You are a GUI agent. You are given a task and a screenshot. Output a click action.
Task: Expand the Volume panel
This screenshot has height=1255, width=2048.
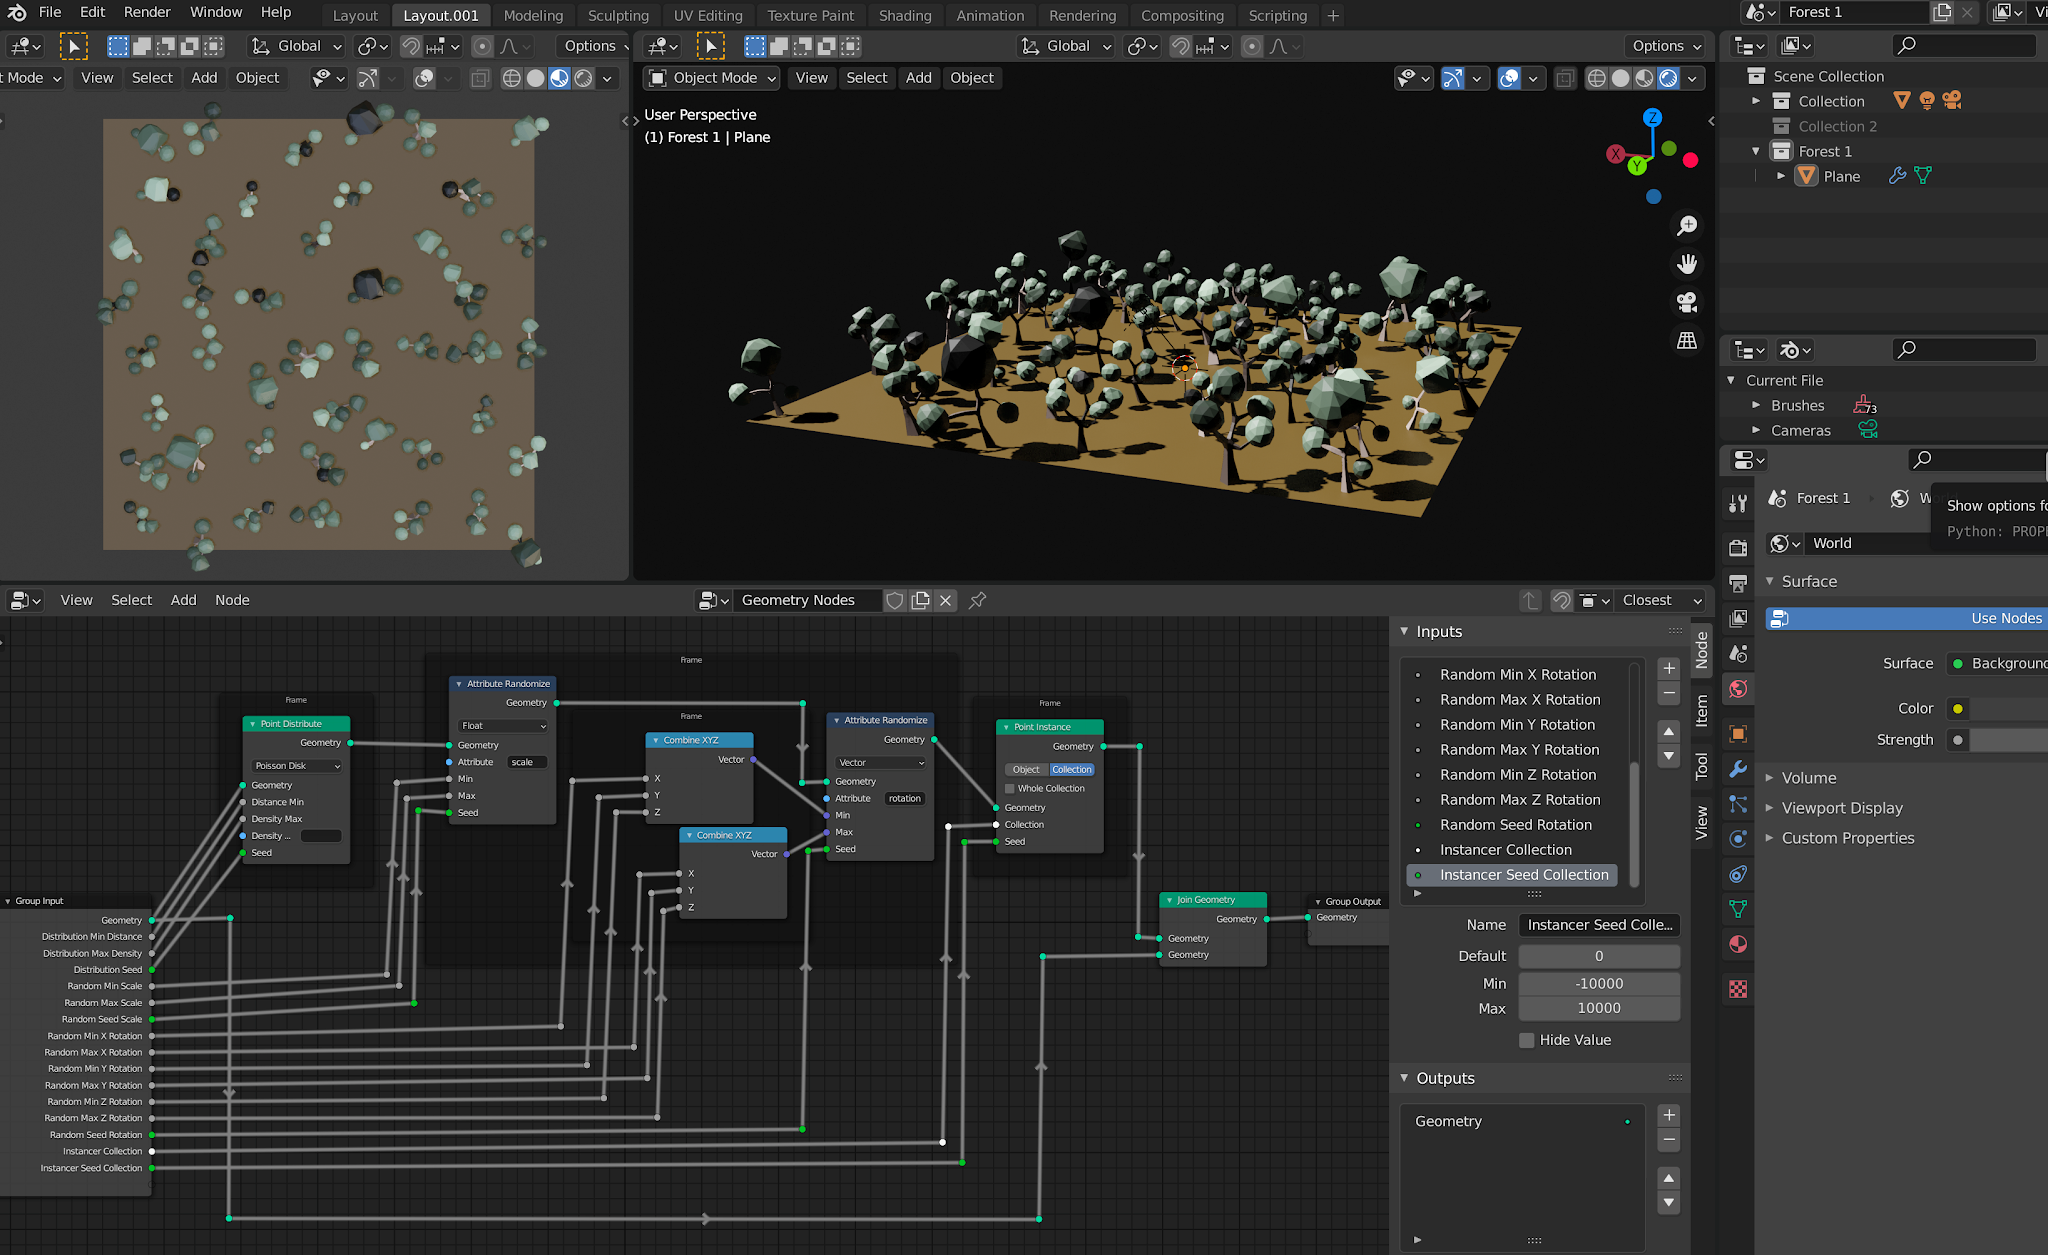[1808, 778]
